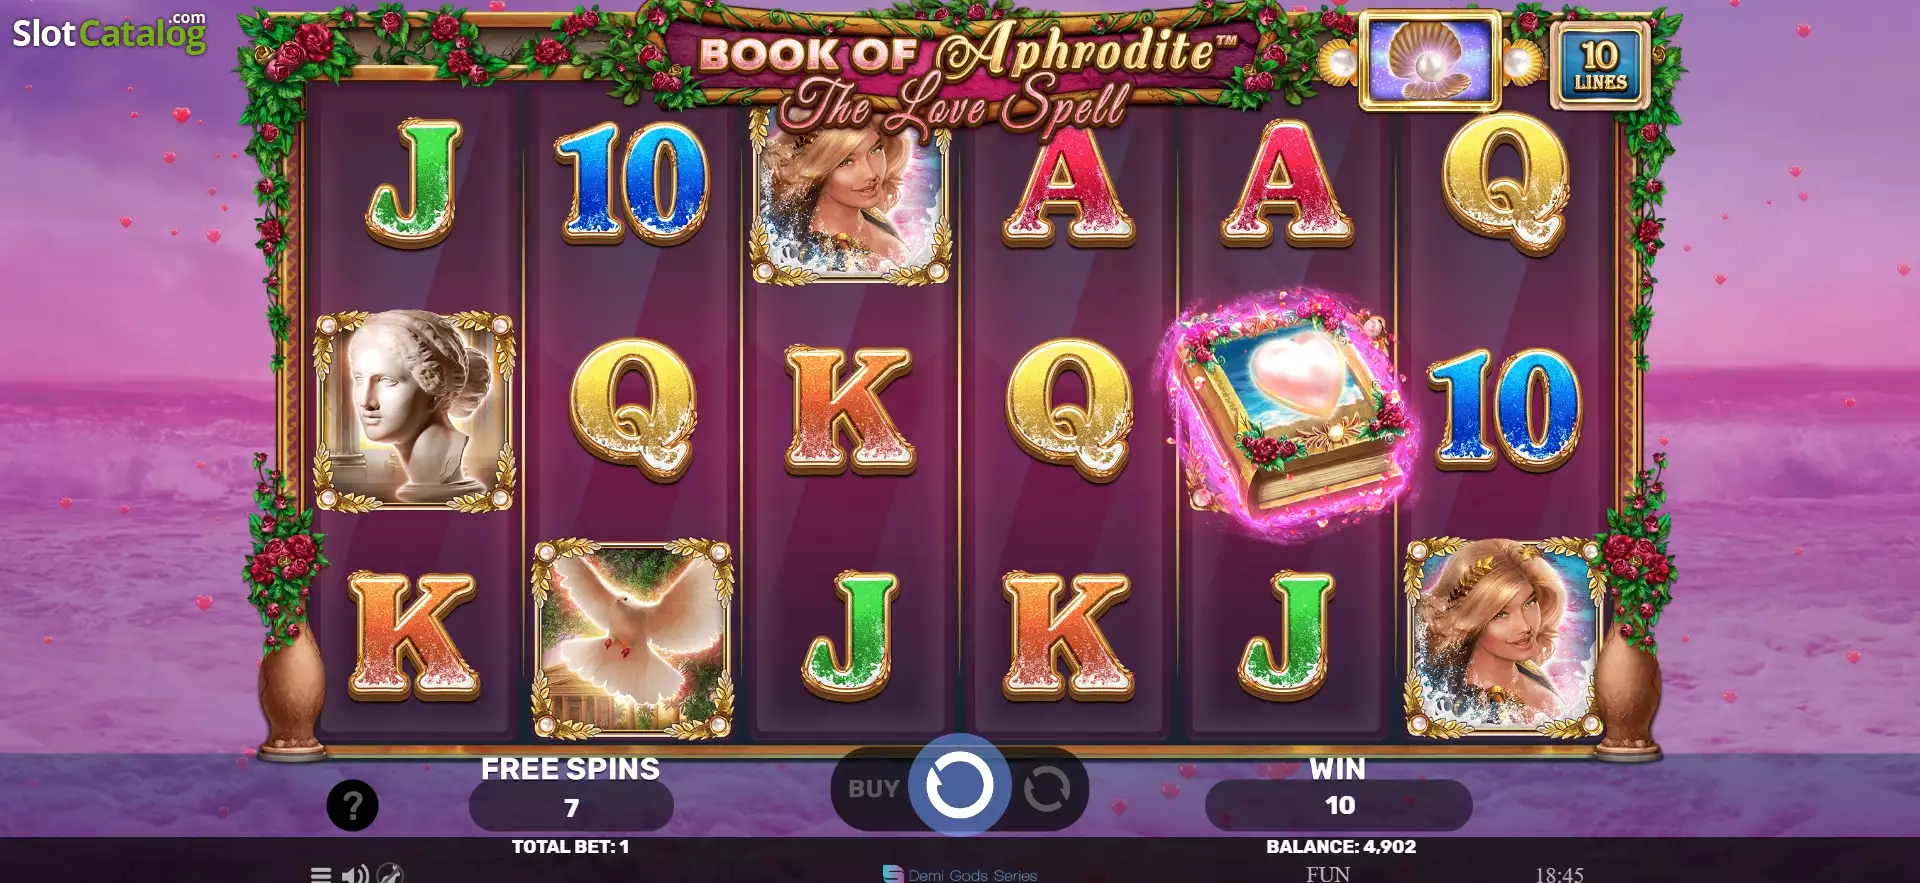Open the hamburger menu icon
Image resolution: width=1920 pixels, height=883 pixels.
320,874
